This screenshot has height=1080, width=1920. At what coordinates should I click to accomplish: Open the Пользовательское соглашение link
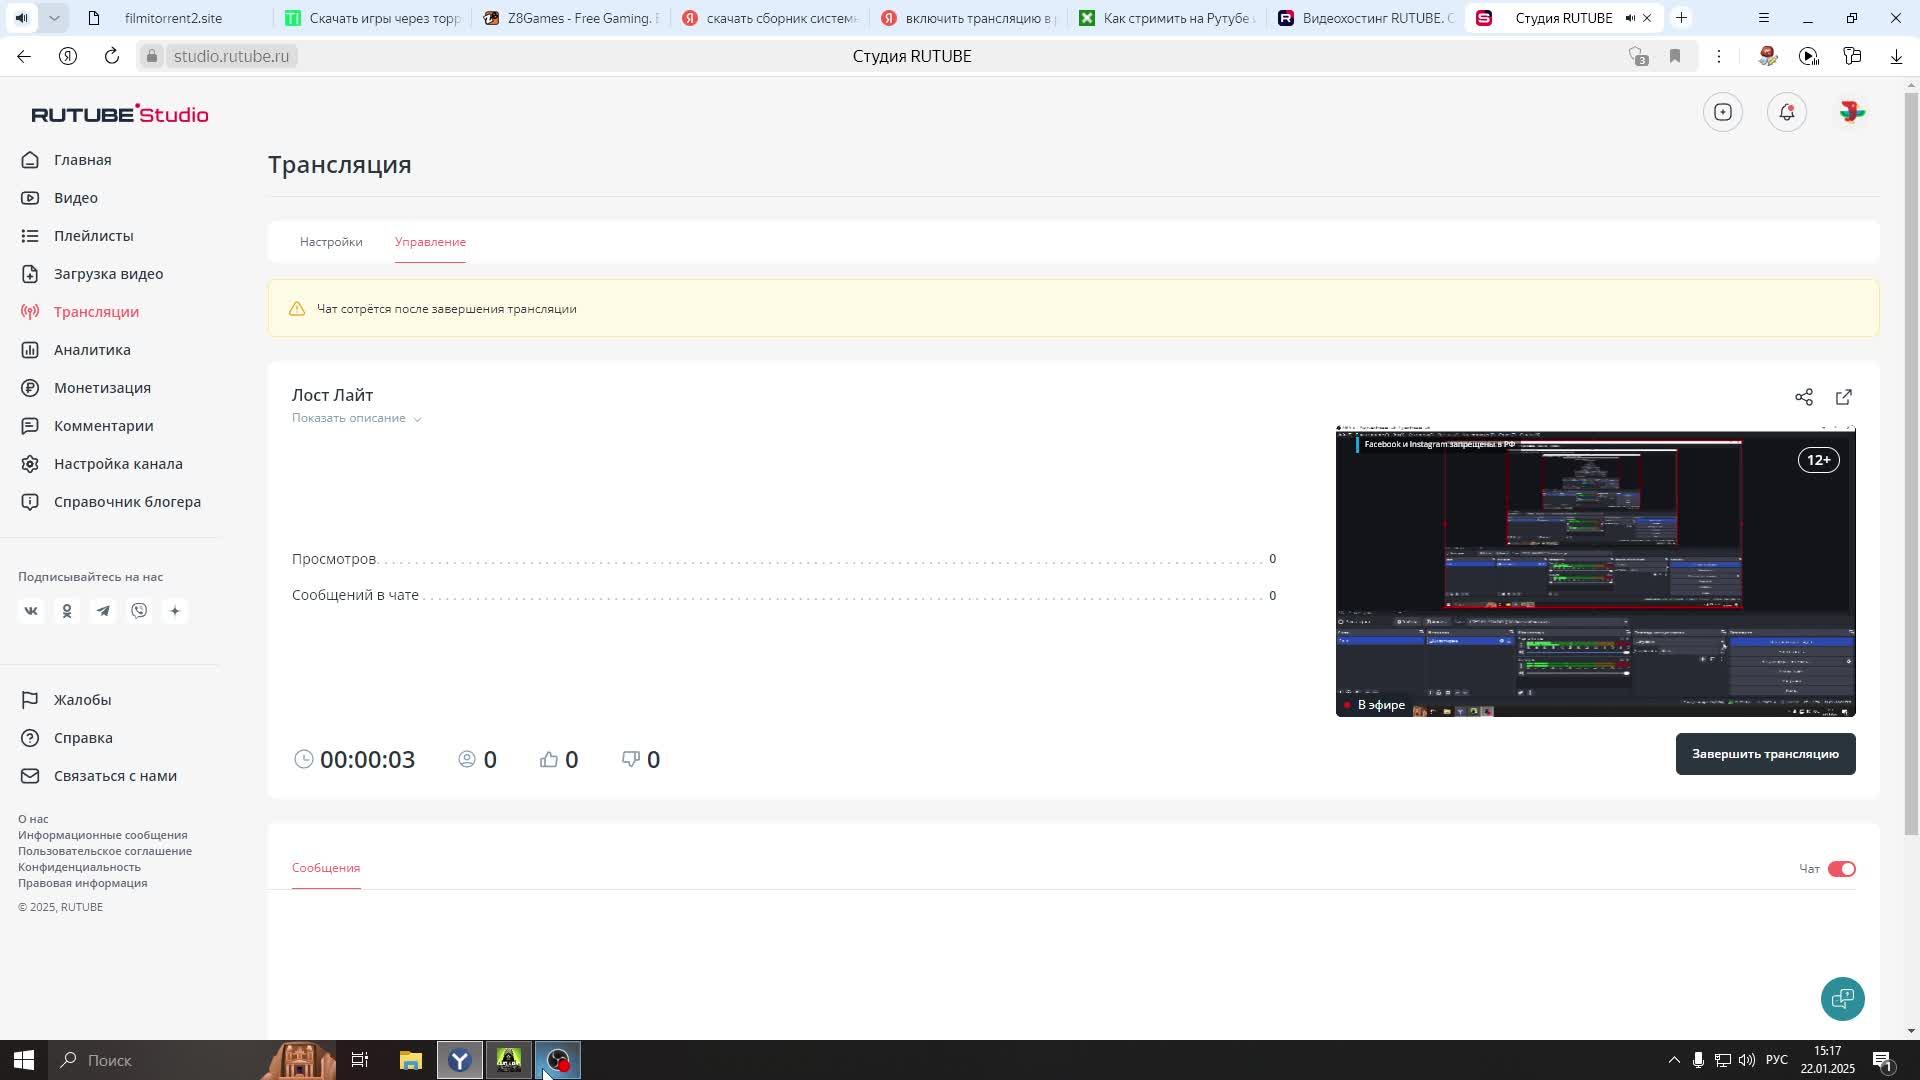(105, 851)
